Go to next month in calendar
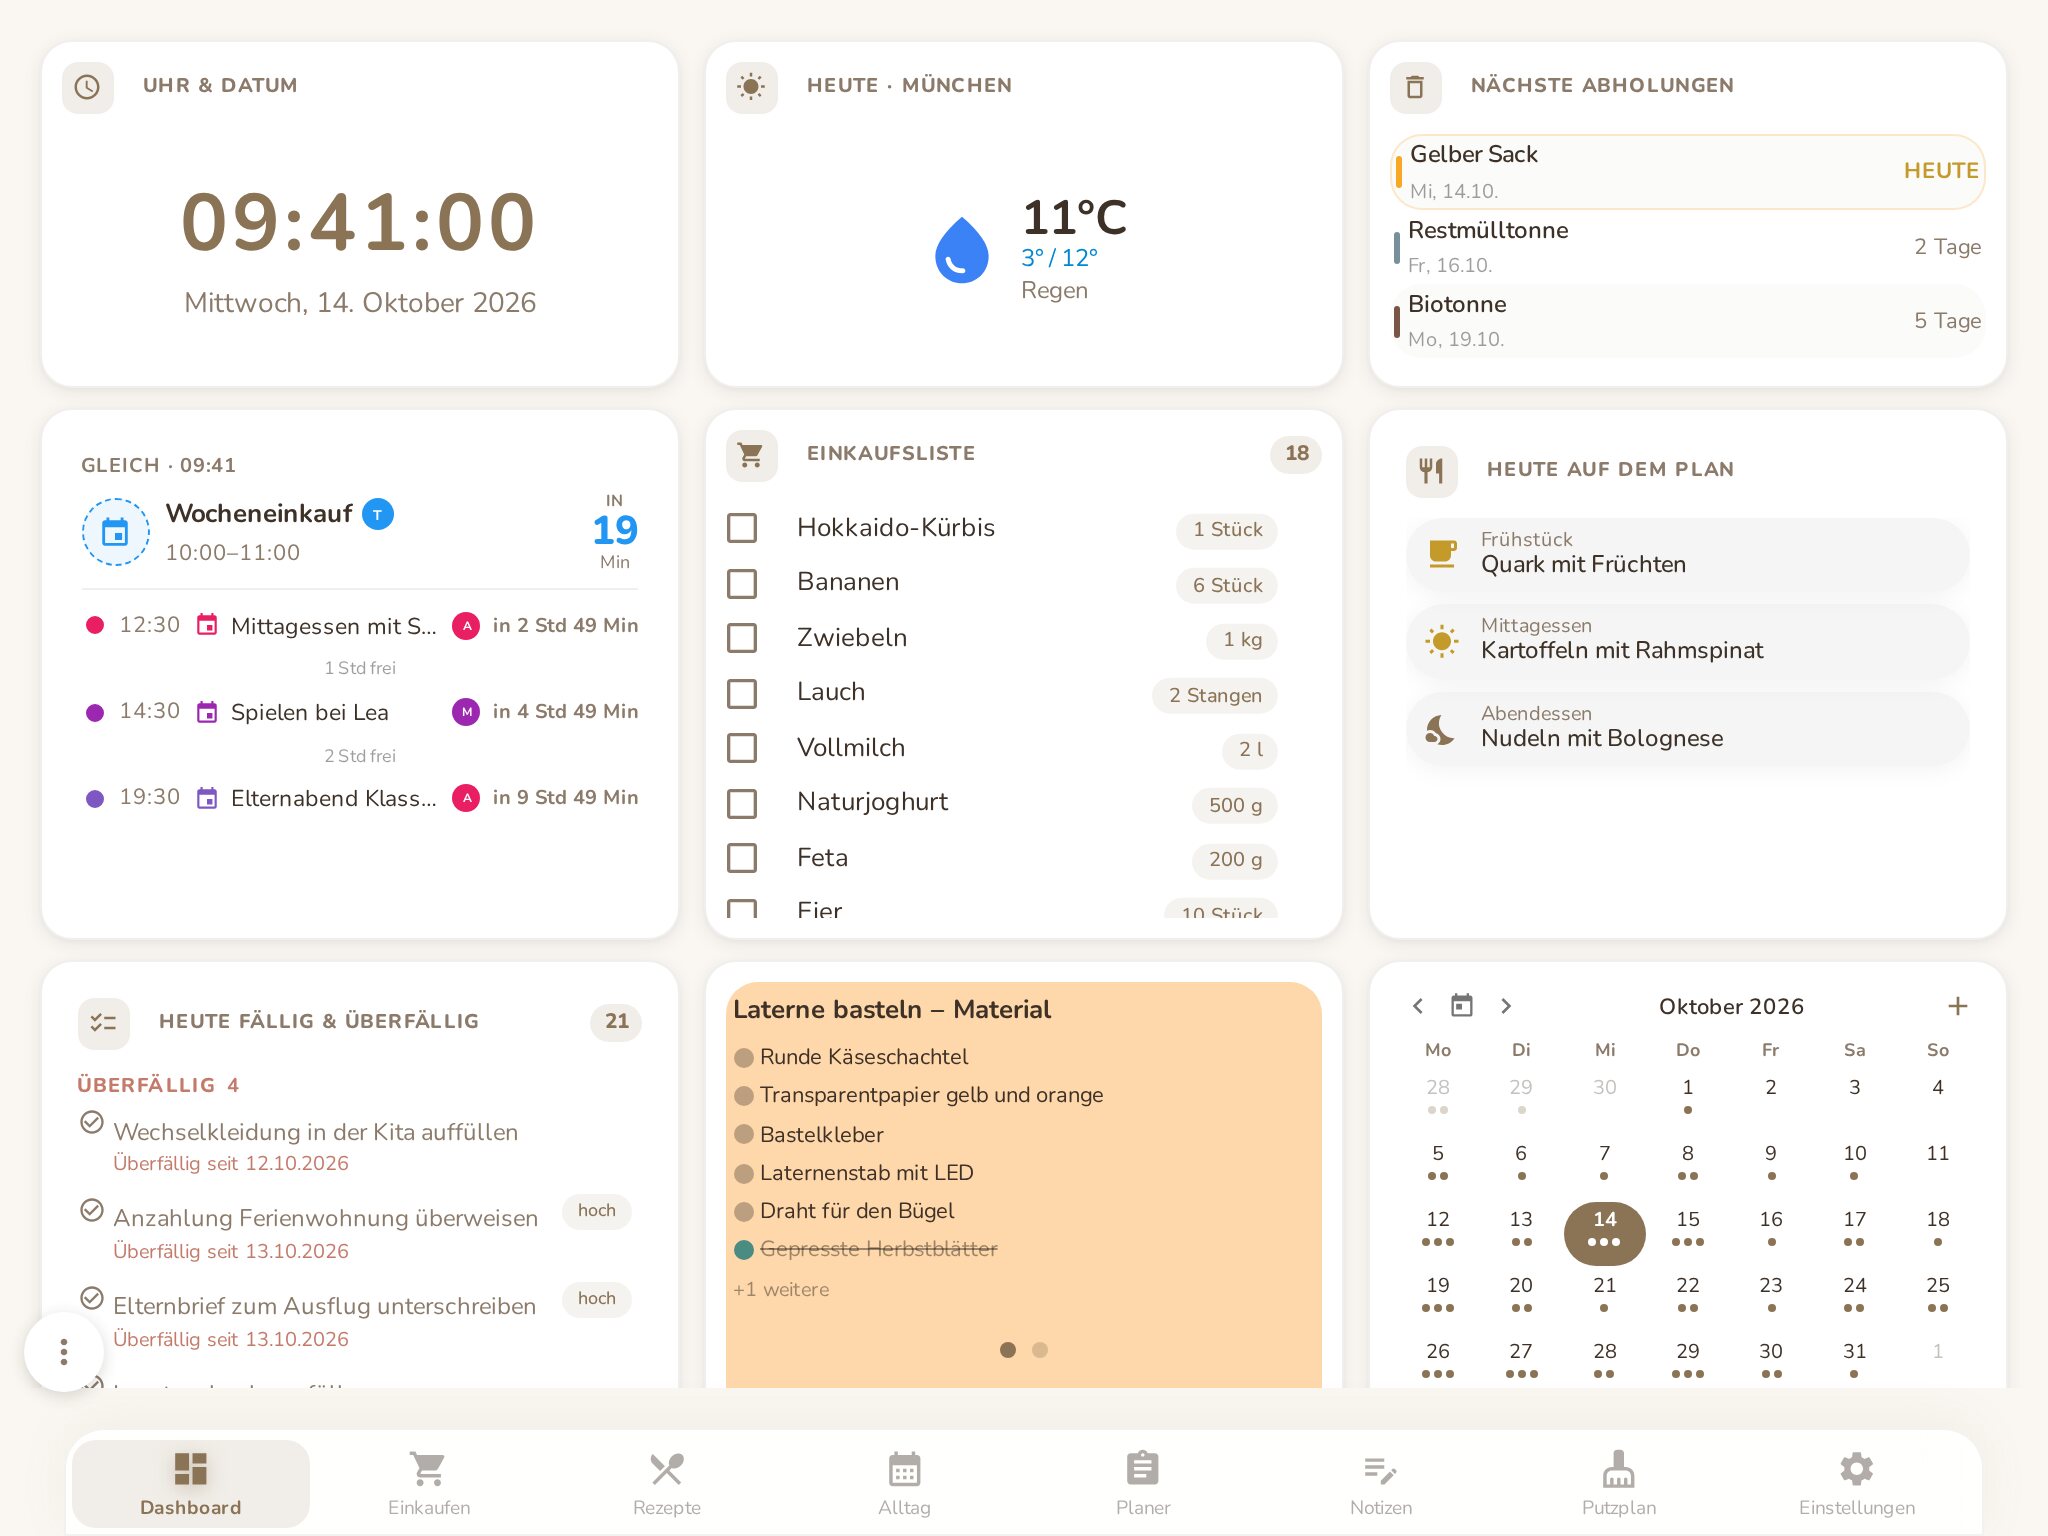This screenshot has height=1536, width=2048. tap(1506, 1006)
